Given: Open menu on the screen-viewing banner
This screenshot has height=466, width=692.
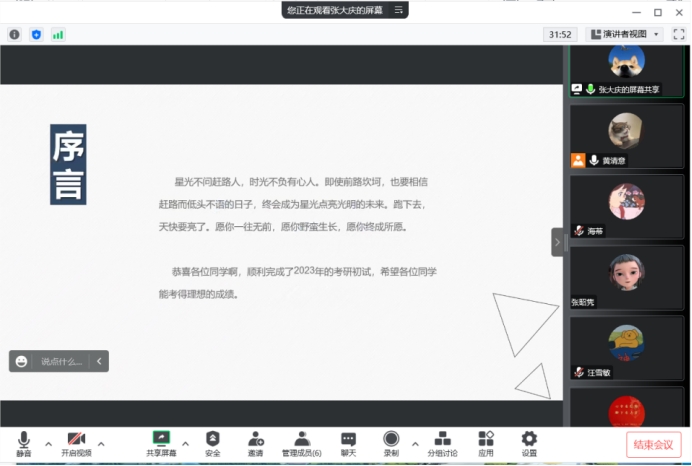Looking at the screenshot, I should click(x=398, y=10).
